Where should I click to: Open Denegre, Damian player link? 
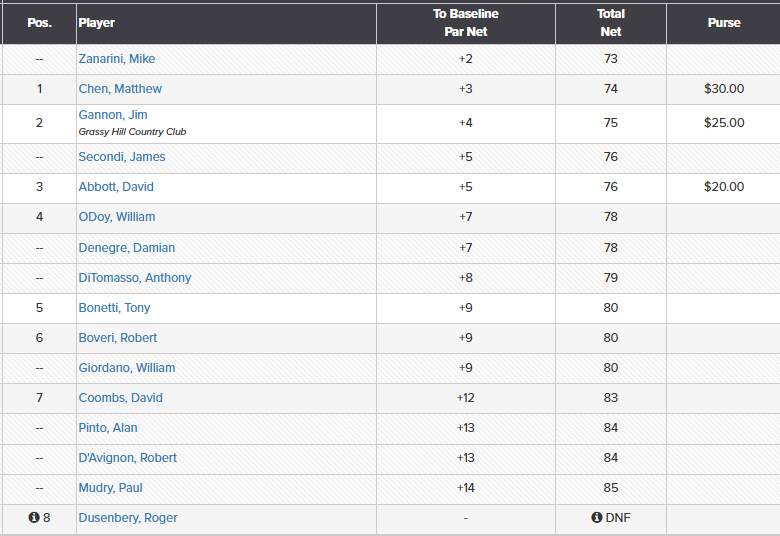pyautogui.click(x=127, y=247)
